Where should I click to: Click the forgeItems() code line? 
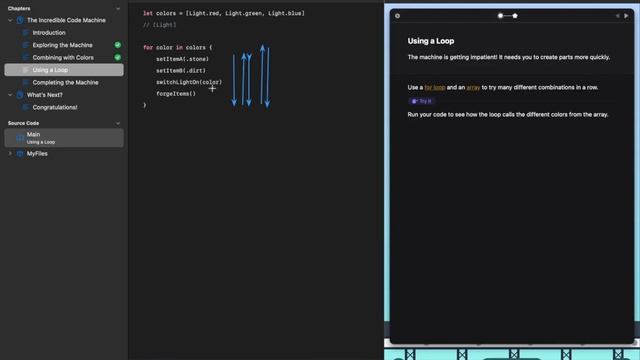tap(176, 93)
